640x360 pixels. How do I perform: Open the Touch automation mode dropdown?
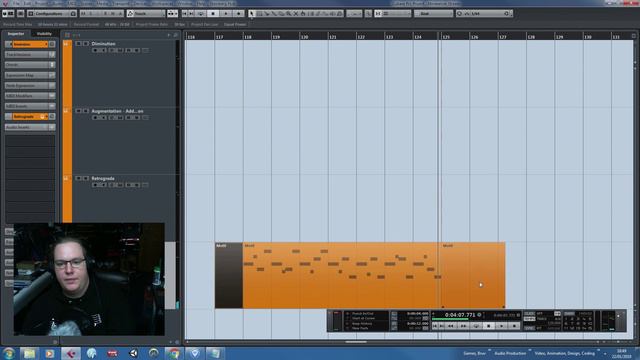(x=146, y=13)
